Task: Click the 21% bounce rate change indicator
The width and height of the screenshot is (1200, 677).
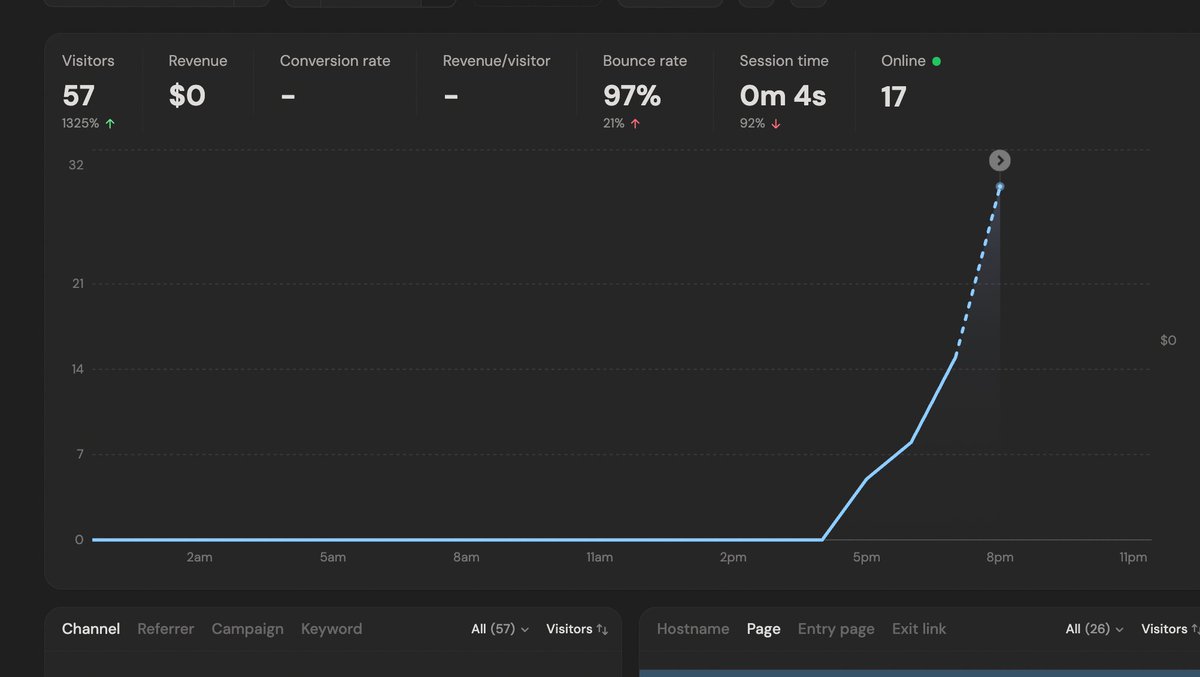Action: click(x=621, y=124)
